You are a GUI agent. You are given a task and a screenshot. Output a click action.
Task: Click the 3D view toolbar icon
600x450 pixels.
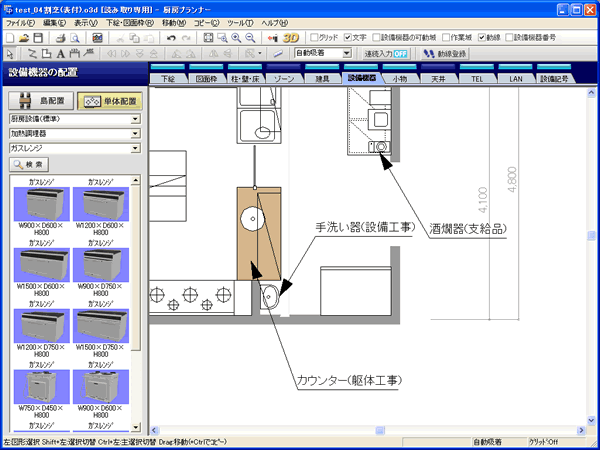294,37
